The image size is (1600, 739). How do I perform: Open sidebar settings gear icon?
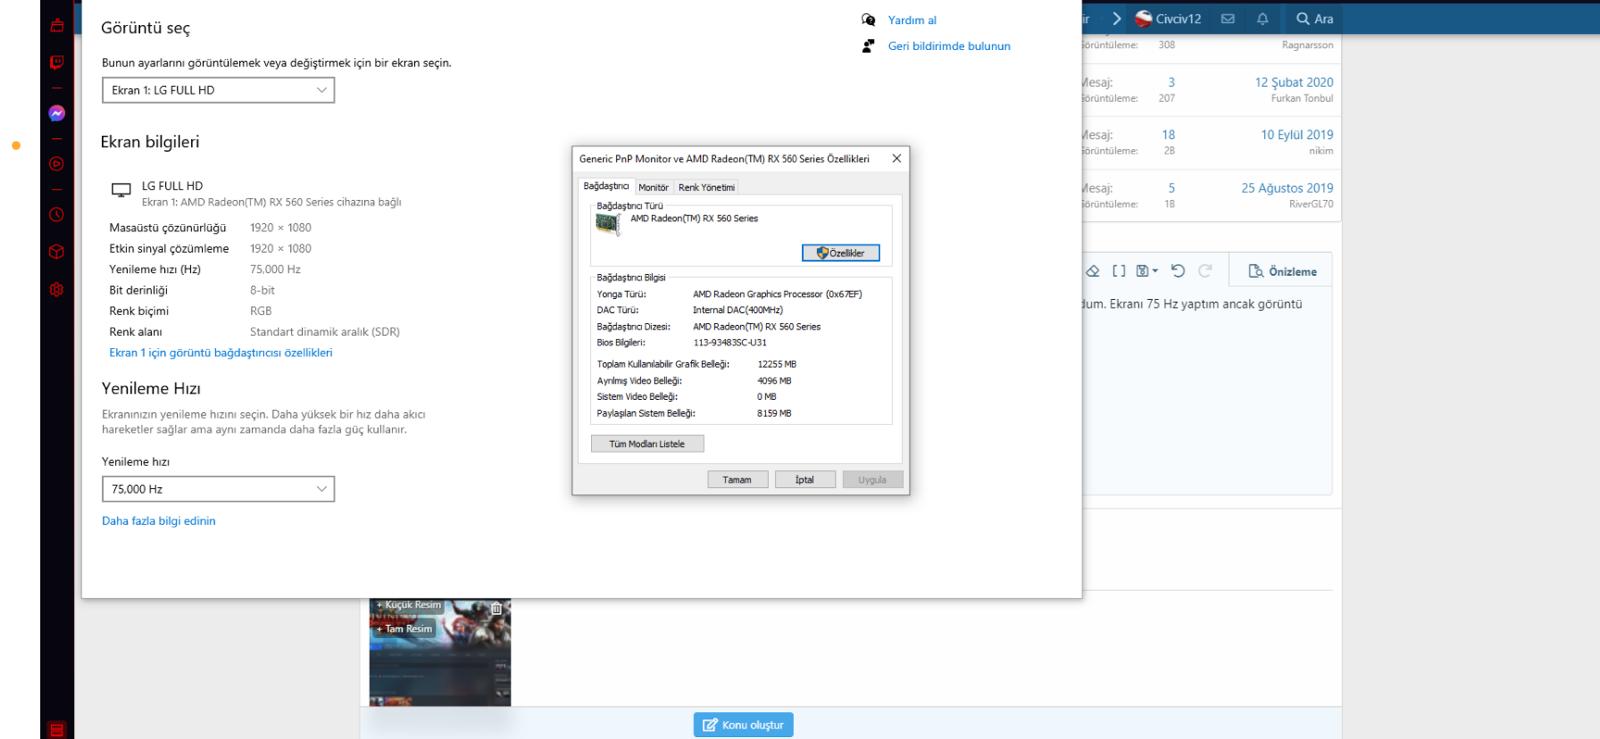(57, 290)
